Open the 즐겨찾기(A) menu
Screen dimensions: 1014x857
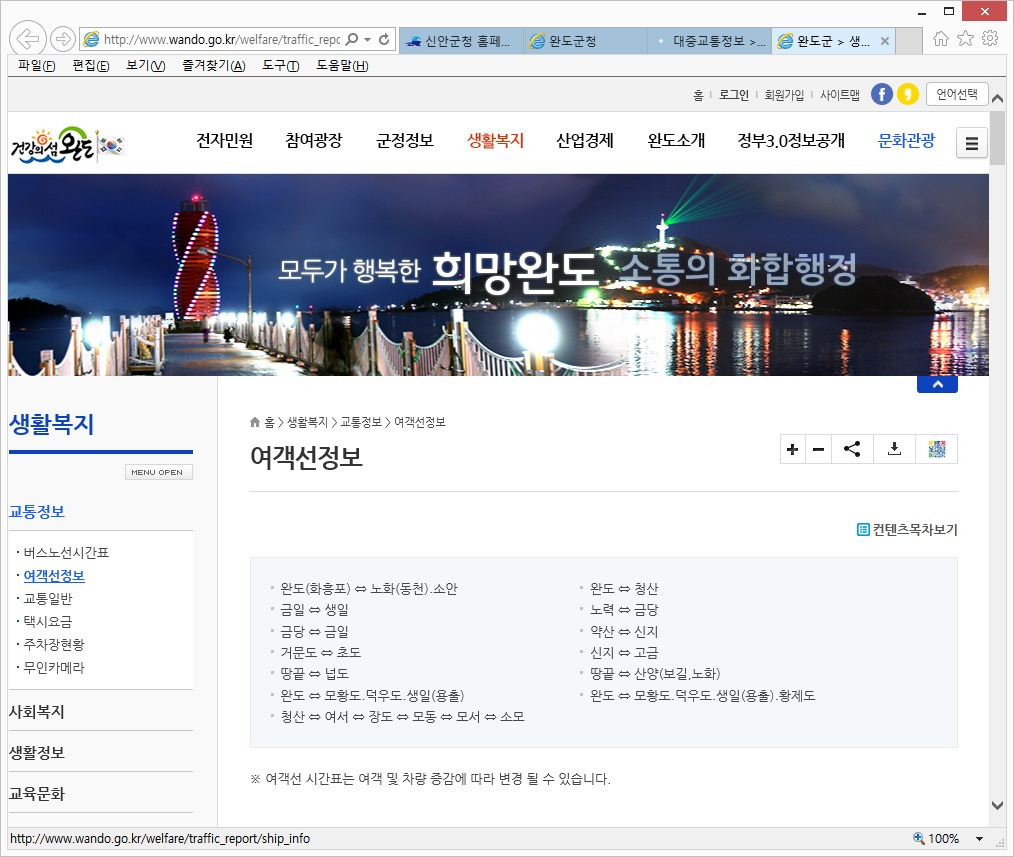click(x=213, y=65)
